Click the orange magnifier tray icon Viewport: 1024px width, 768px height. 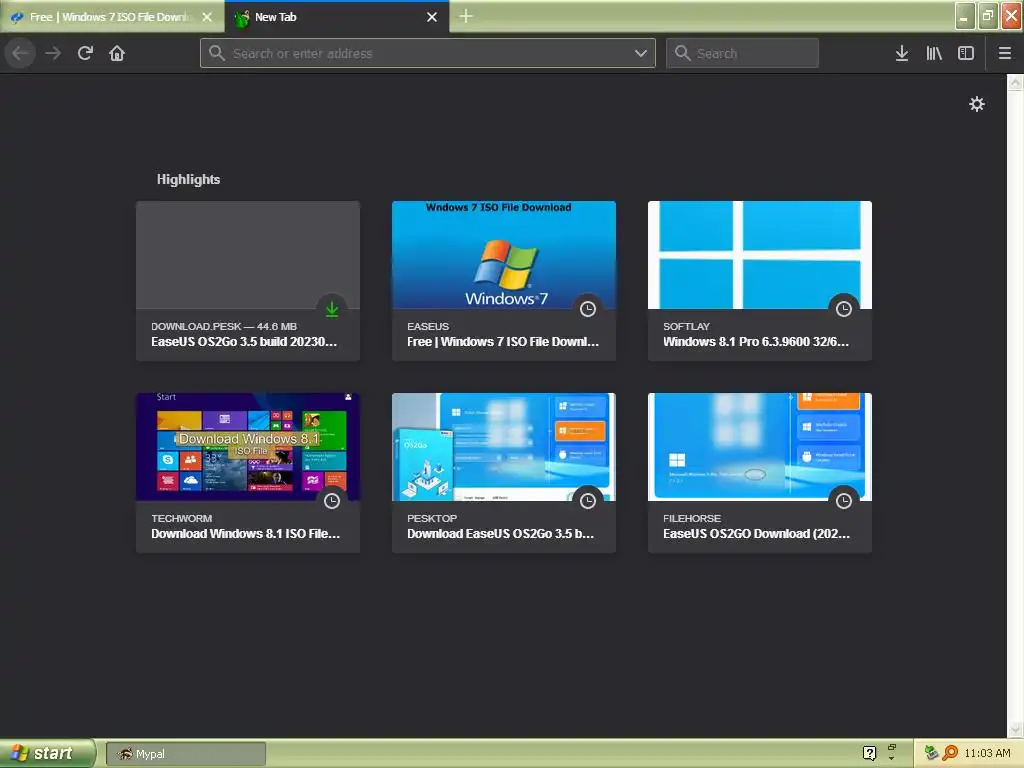(950, 753)
